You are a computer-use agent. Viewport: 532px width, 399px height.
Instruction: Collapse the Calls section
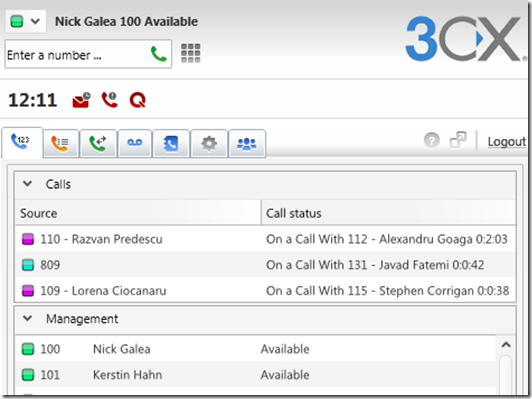click(x=27, y=184)
